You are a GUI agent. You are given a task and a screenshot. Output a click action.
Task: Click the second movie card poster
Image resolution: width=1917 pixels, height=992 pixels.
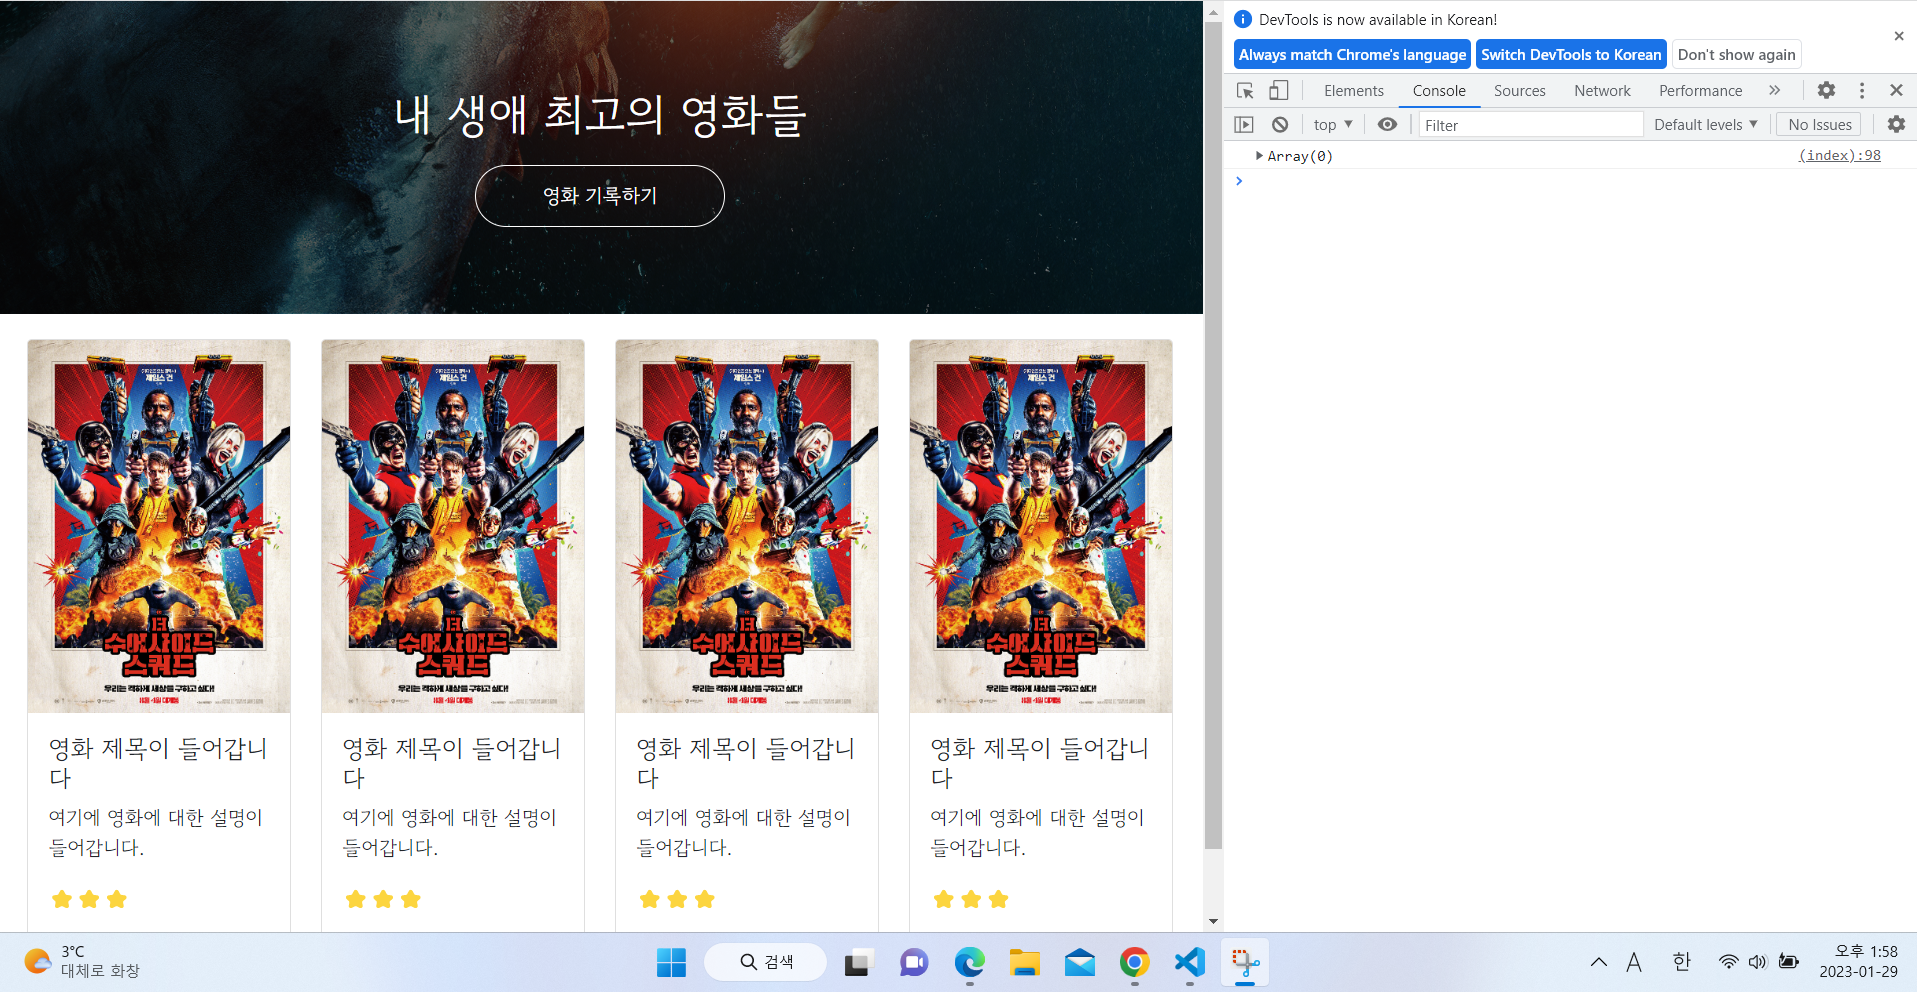tap(453, 526)
